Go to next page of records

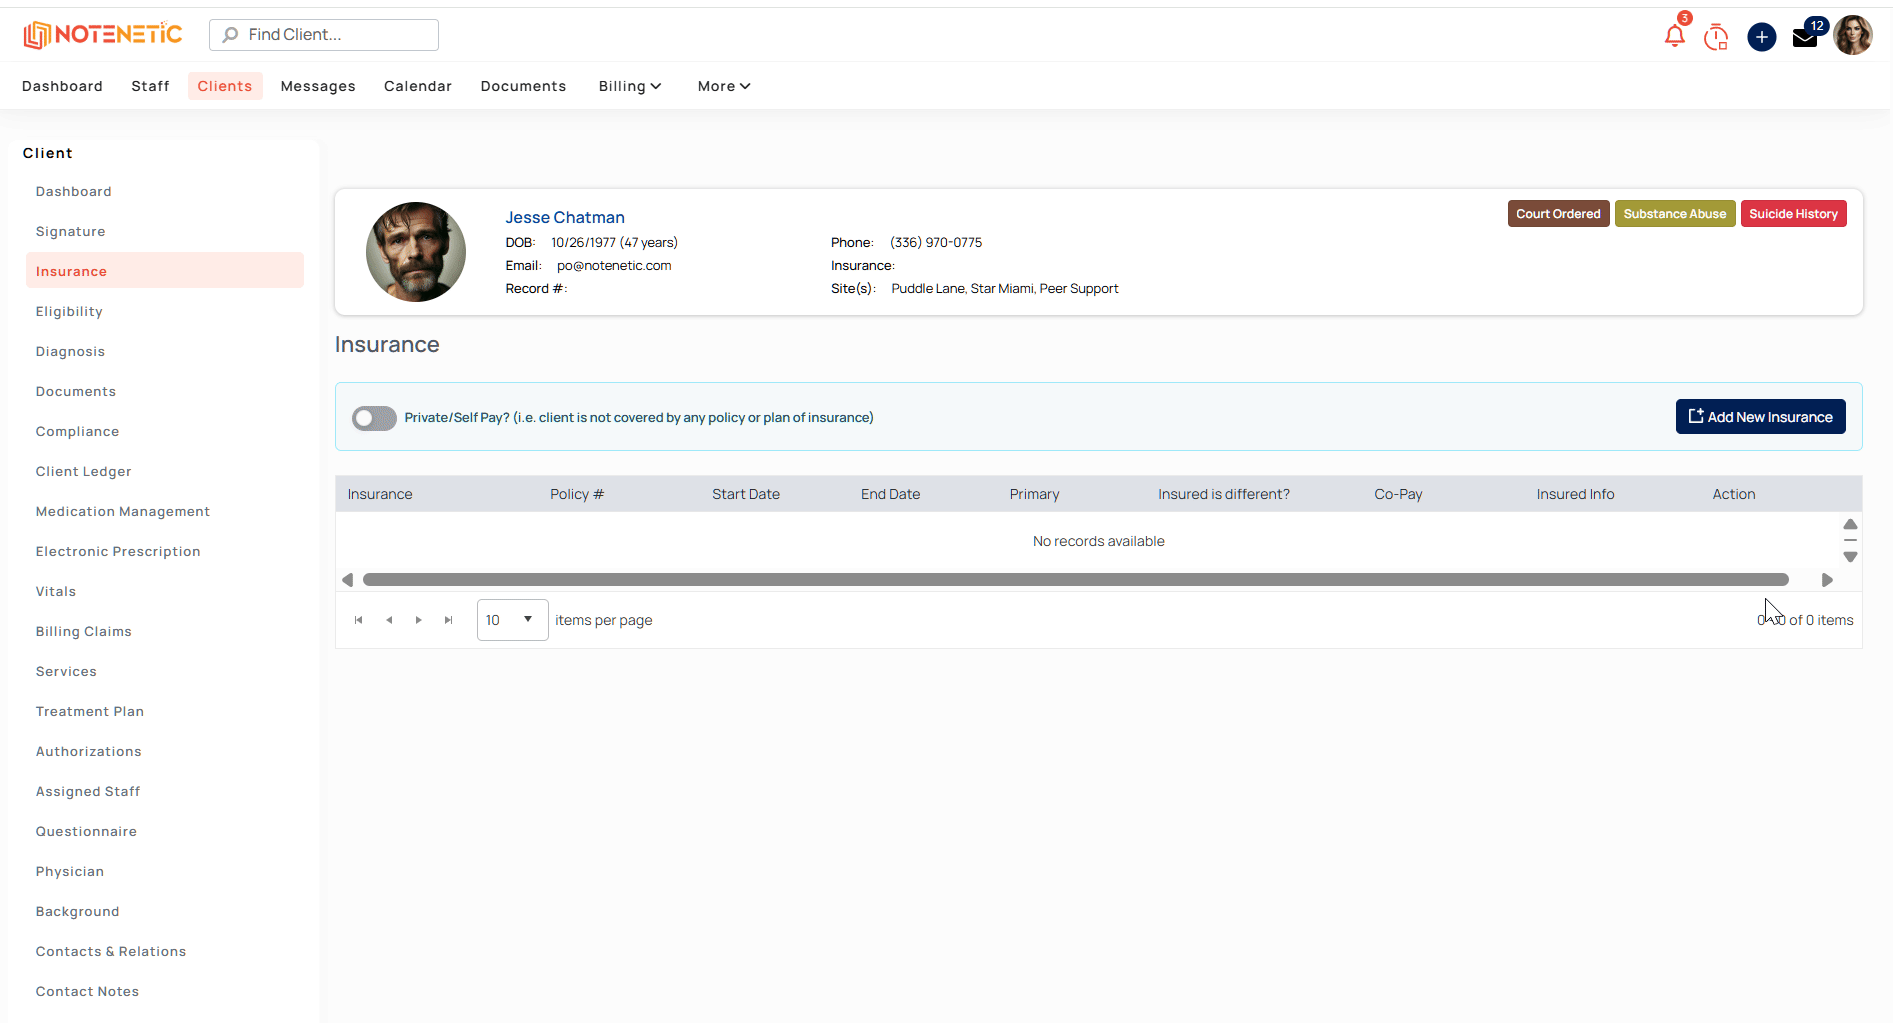[x=418, y=620]
